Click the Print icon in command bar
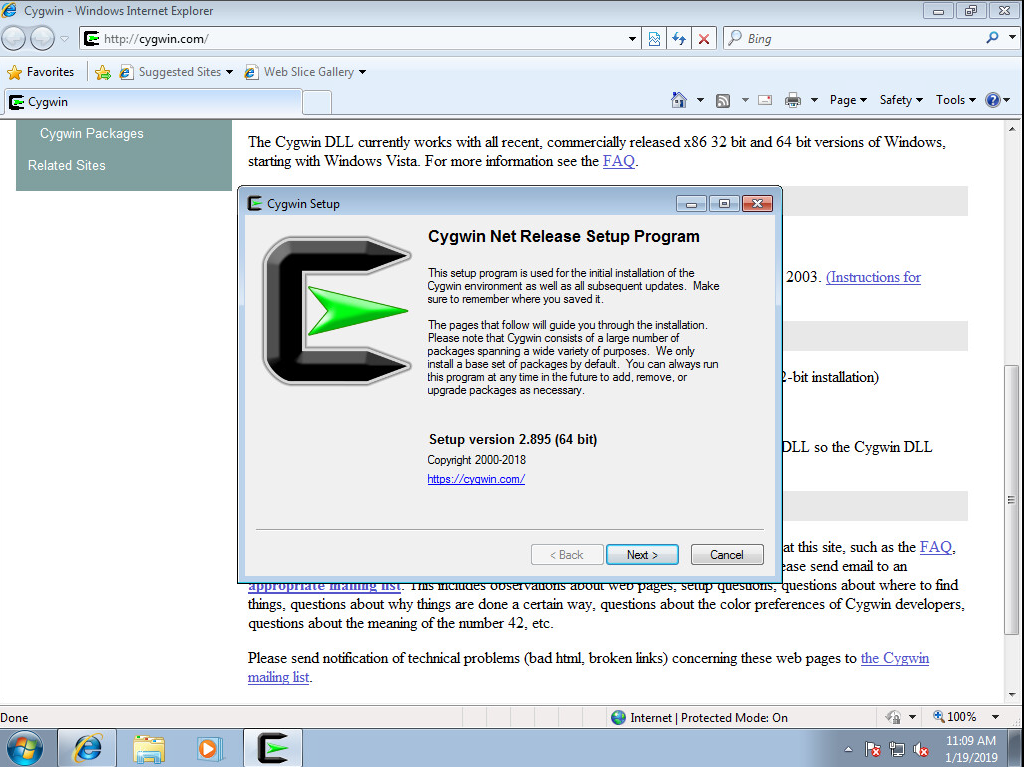Image resolution: width=1024 pixels, height=767 pixels. click(793, 100)
